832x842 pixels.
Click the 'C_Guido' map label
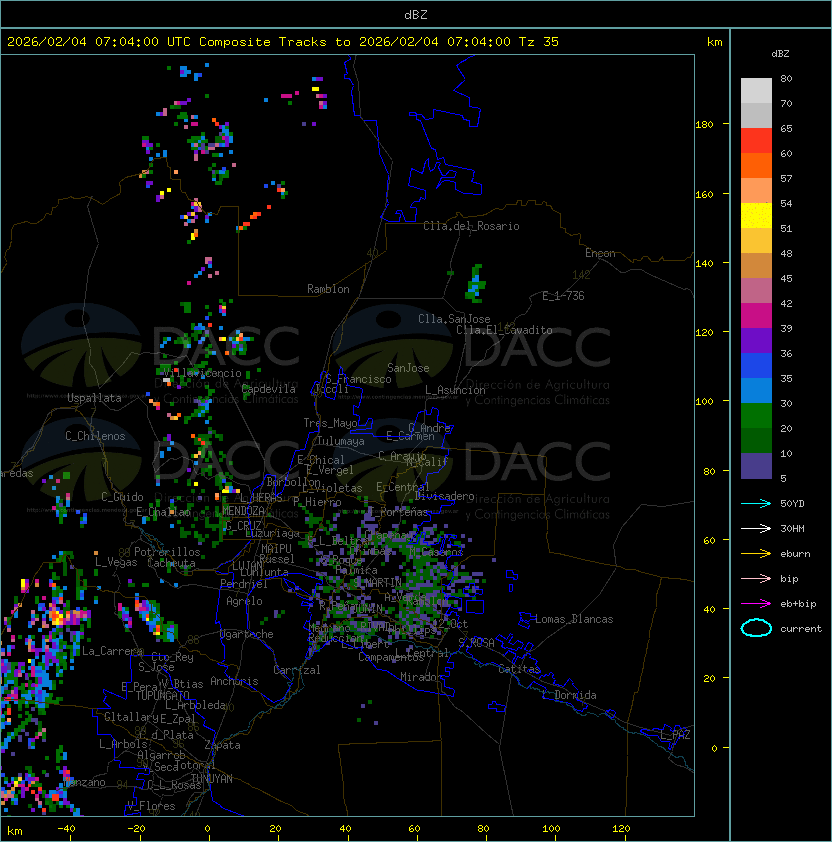[x=122, y=497]
